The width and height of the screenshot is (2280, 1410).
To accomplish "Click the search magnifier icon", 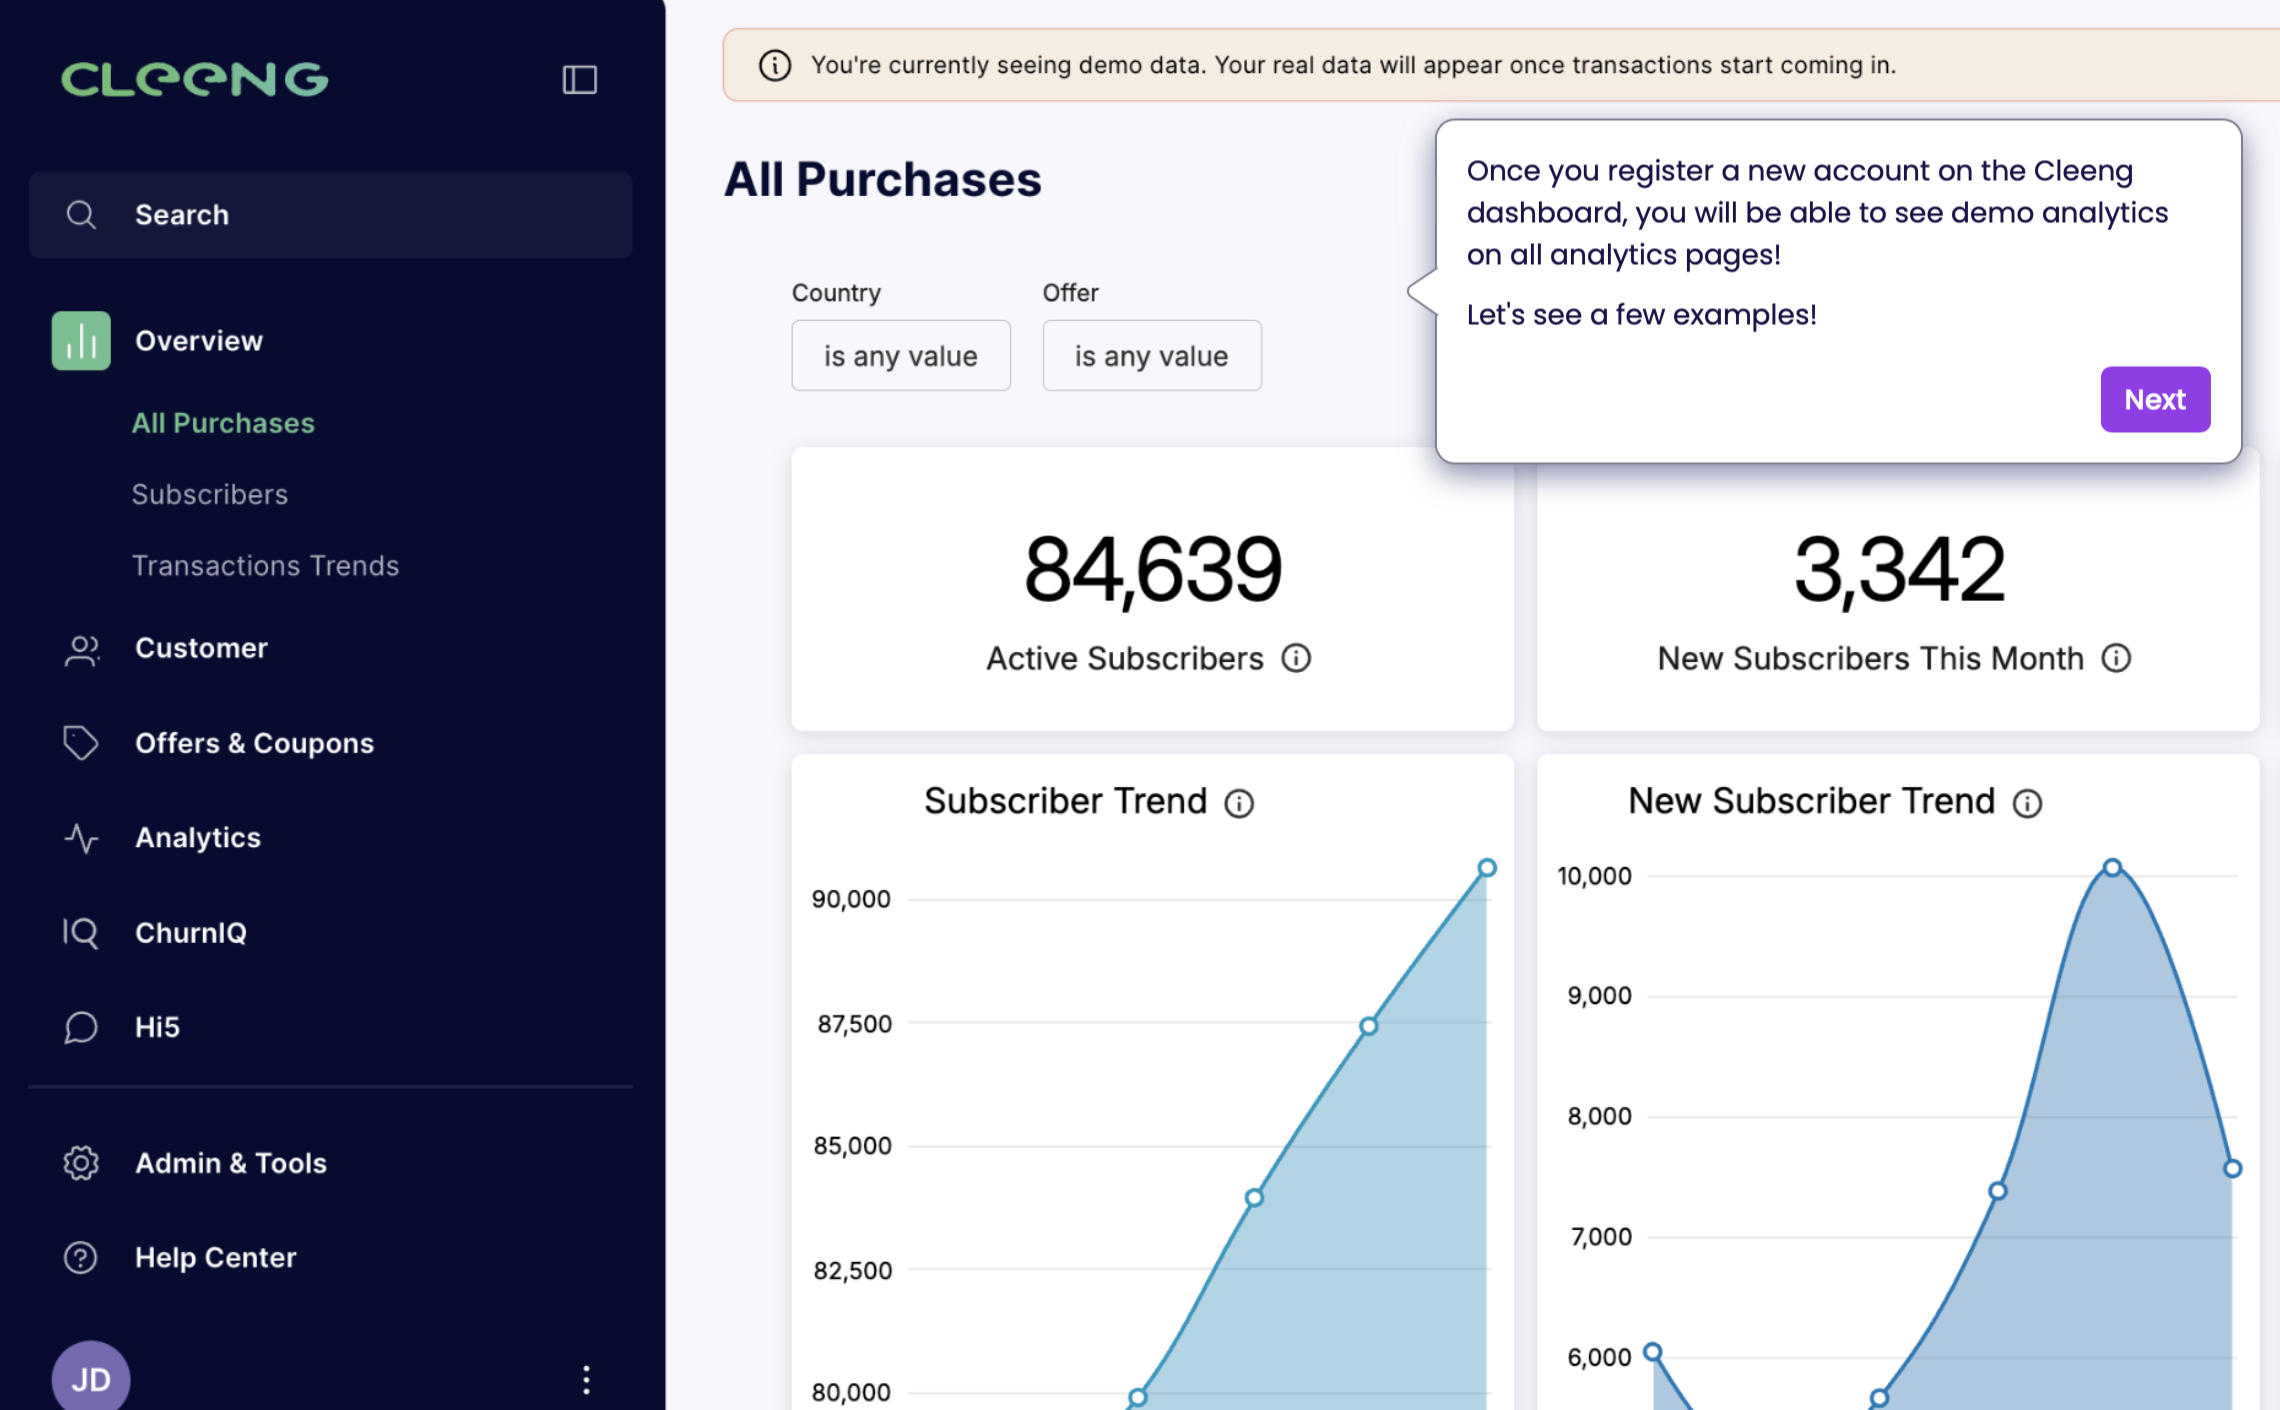I will [81, 215].
